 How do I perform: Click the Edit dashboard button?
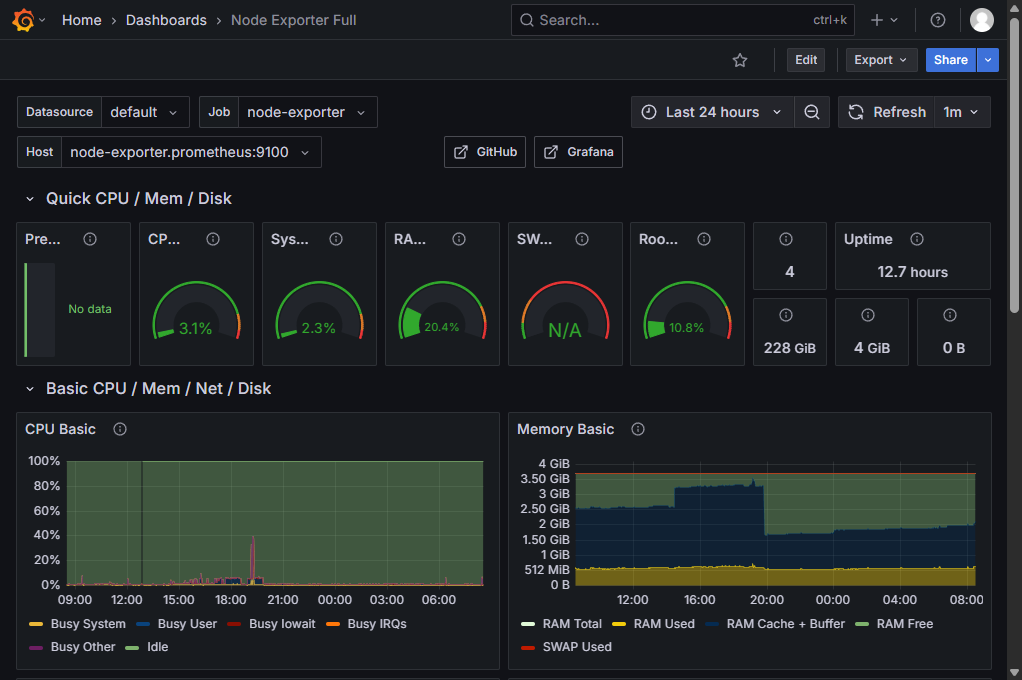(806, 60)
